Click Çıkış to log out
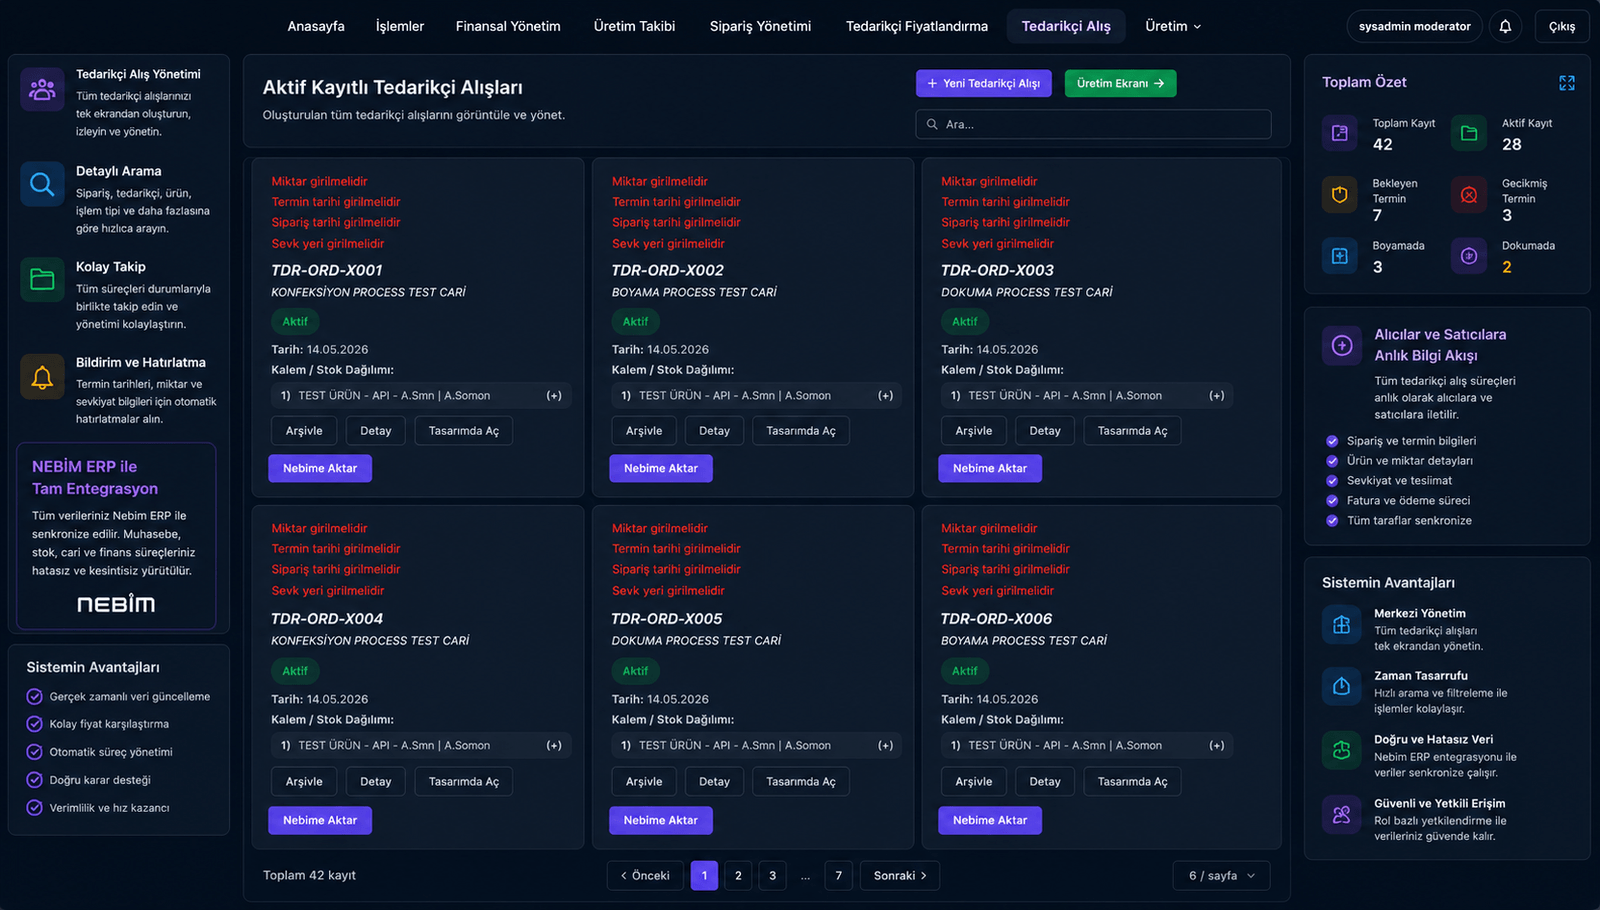This screenshot has width=1600, height=910. coord(1562,26)
